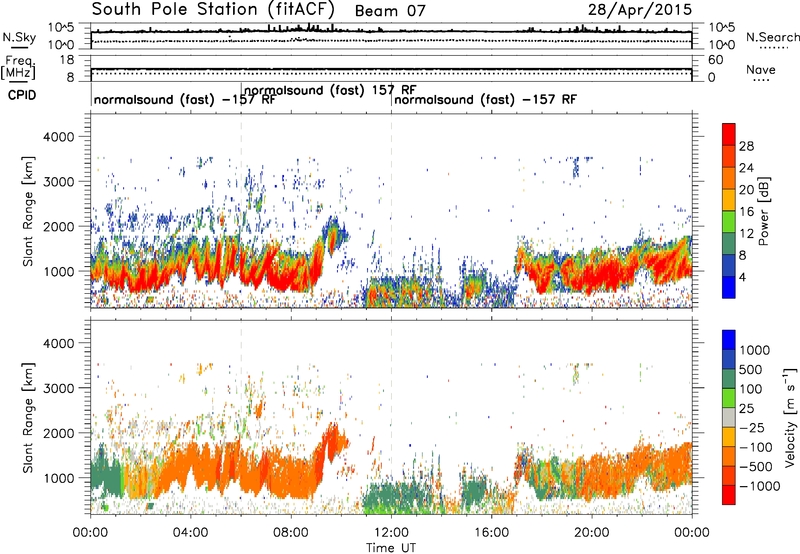Select the 24 label on Power color bar
Viewport: 800px width, 554px height.
point(746,168)
